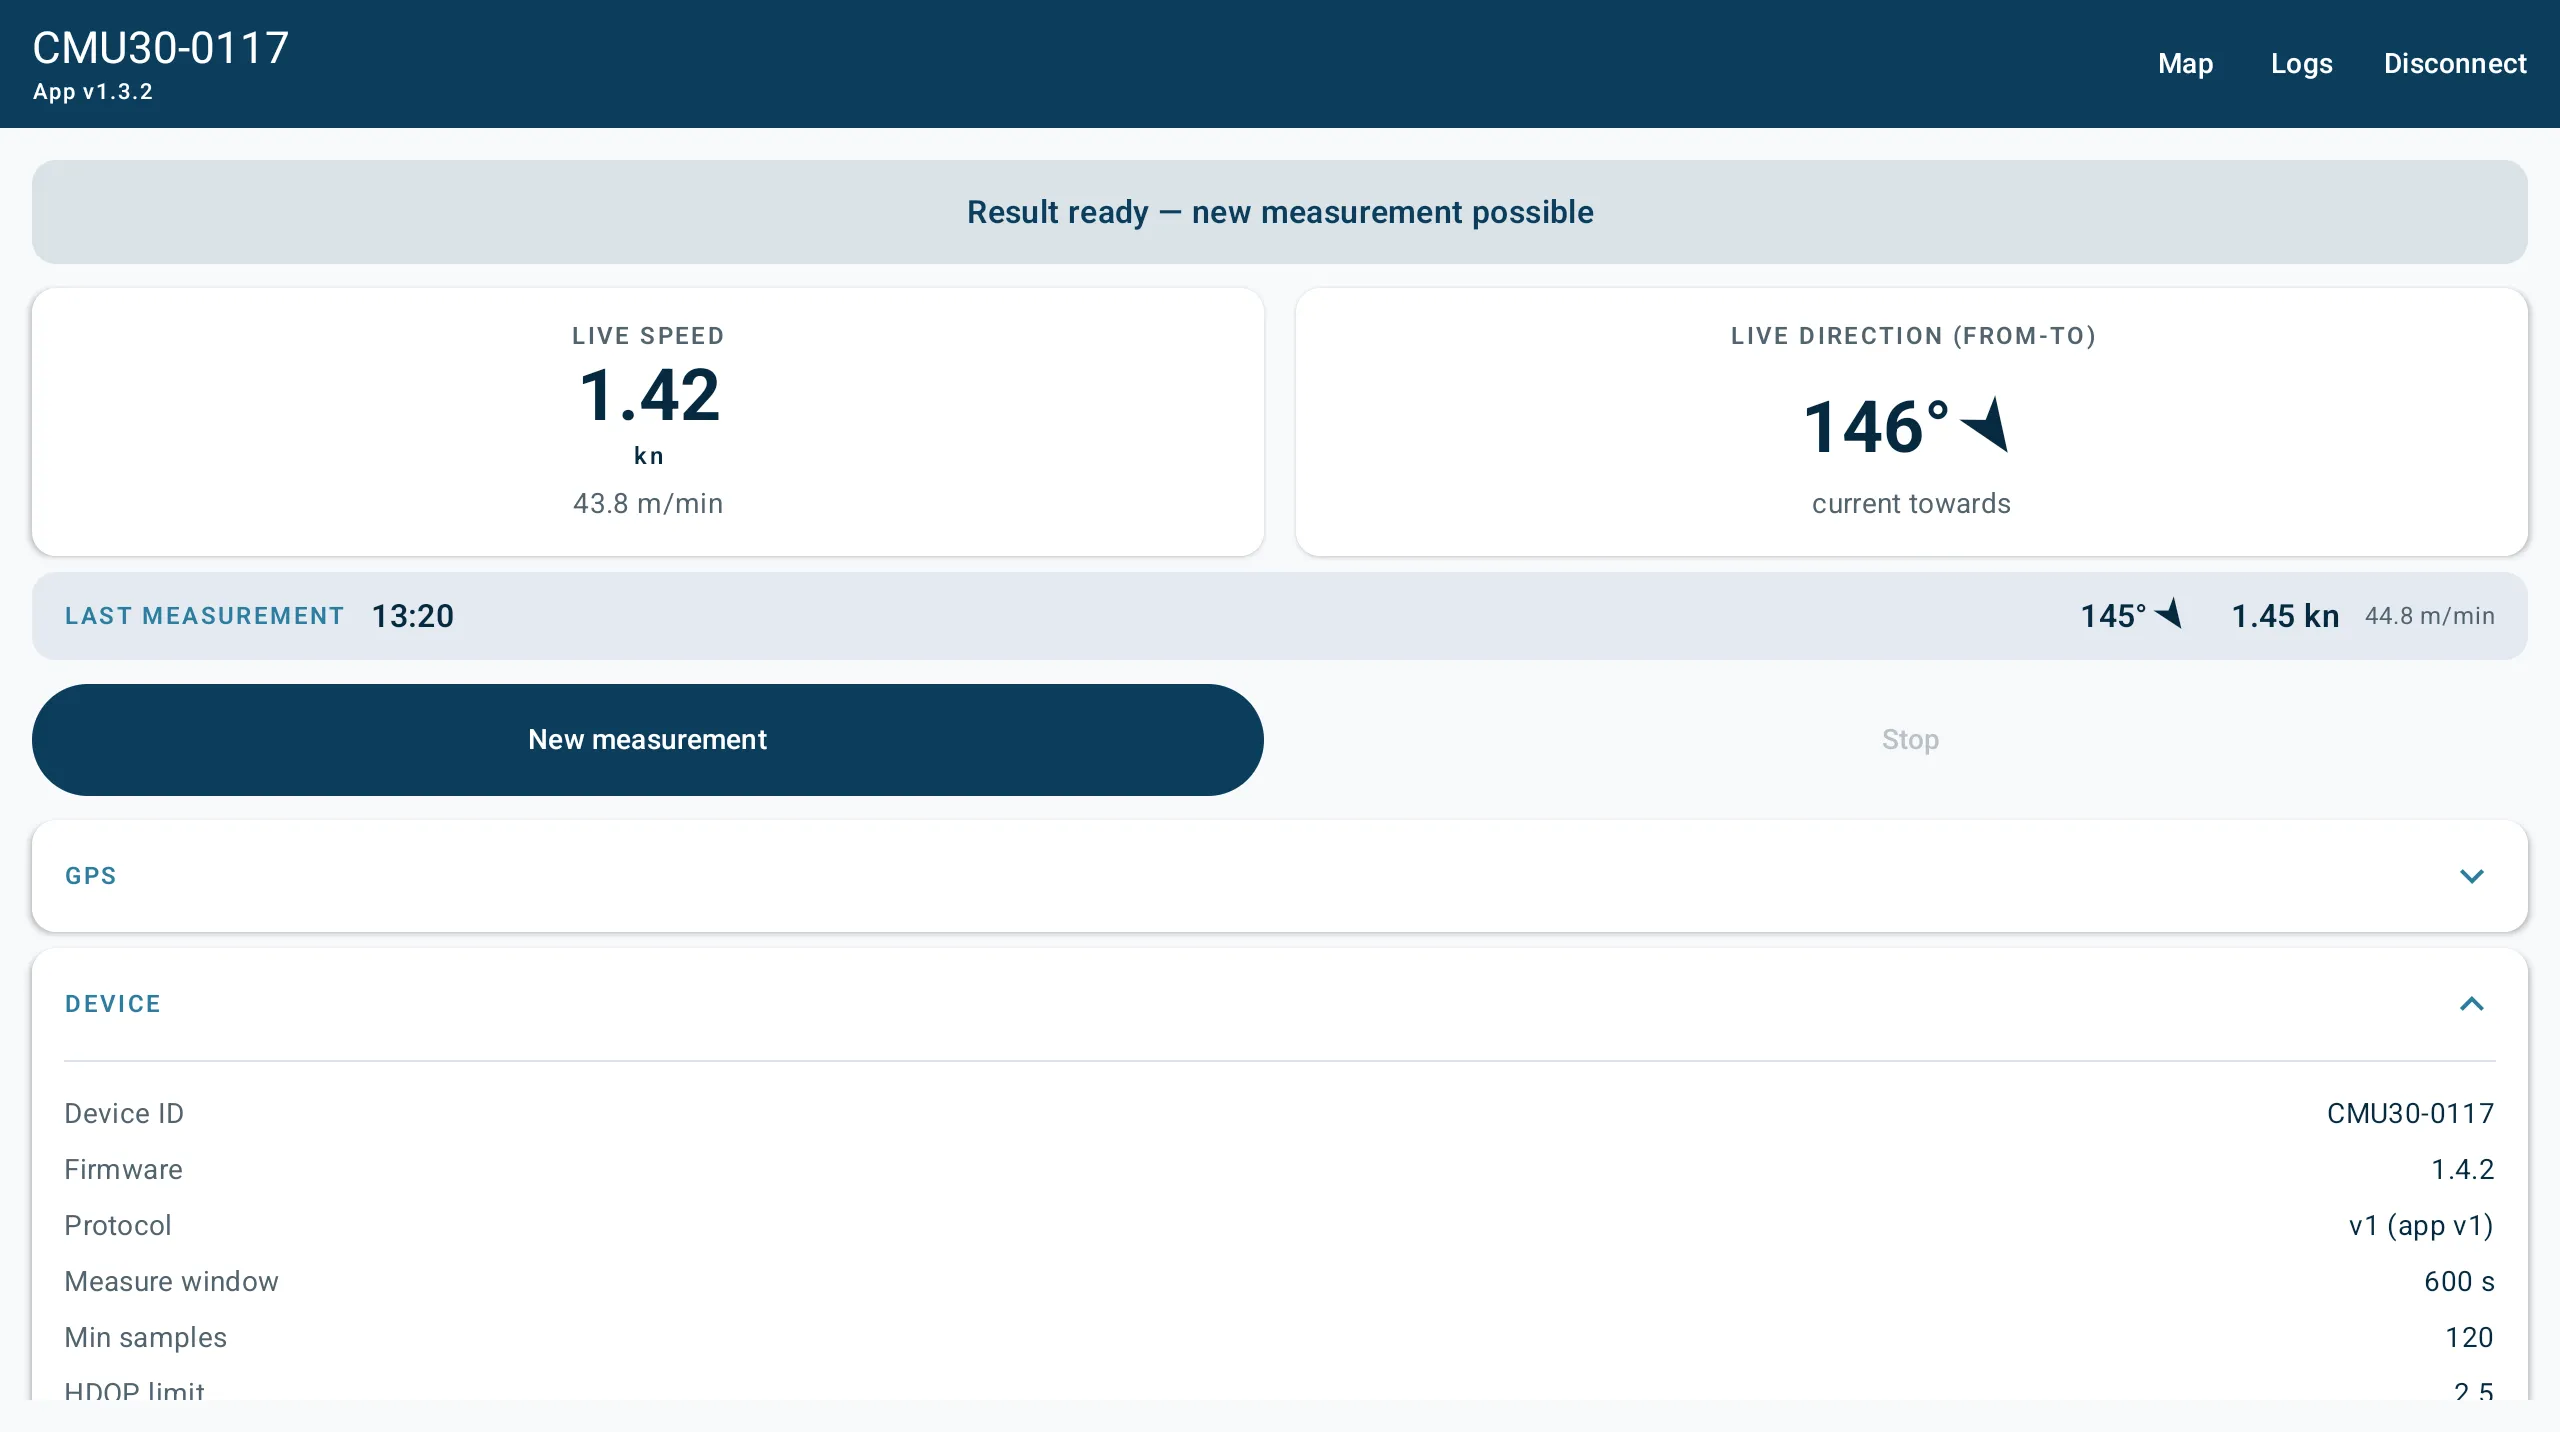Click the 1.45 kn last measurement speed
Image resolution: width=2560 pixels, height=1432 pixels.
[x=2285, y=616]
